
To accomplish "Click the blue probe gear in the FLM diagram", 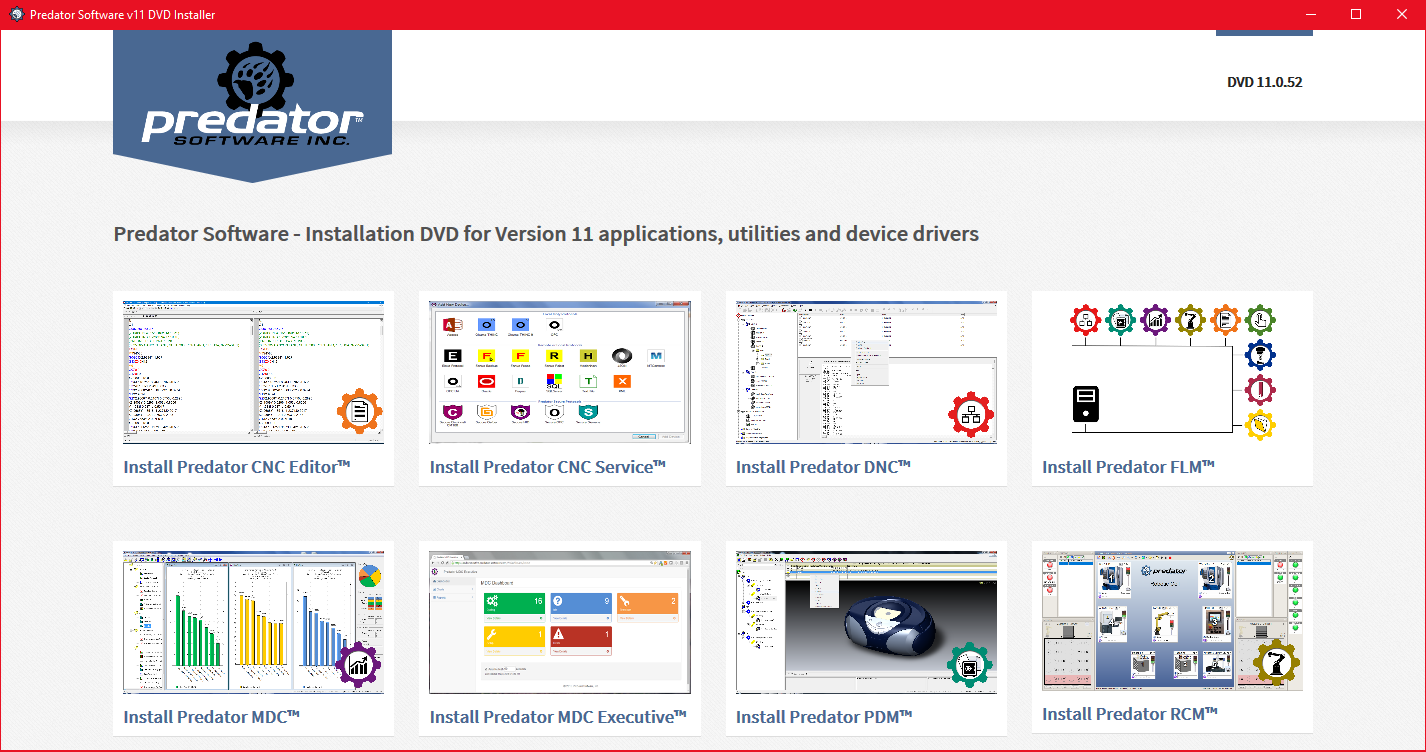I will click(1260, 355).
